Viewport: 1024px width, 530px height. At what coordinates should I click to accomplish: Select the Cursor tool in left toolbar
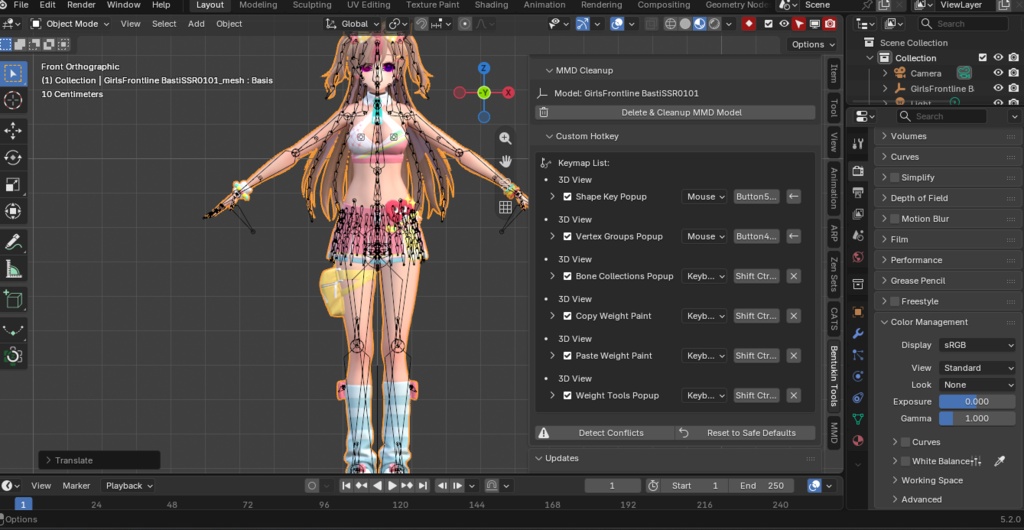13,100
